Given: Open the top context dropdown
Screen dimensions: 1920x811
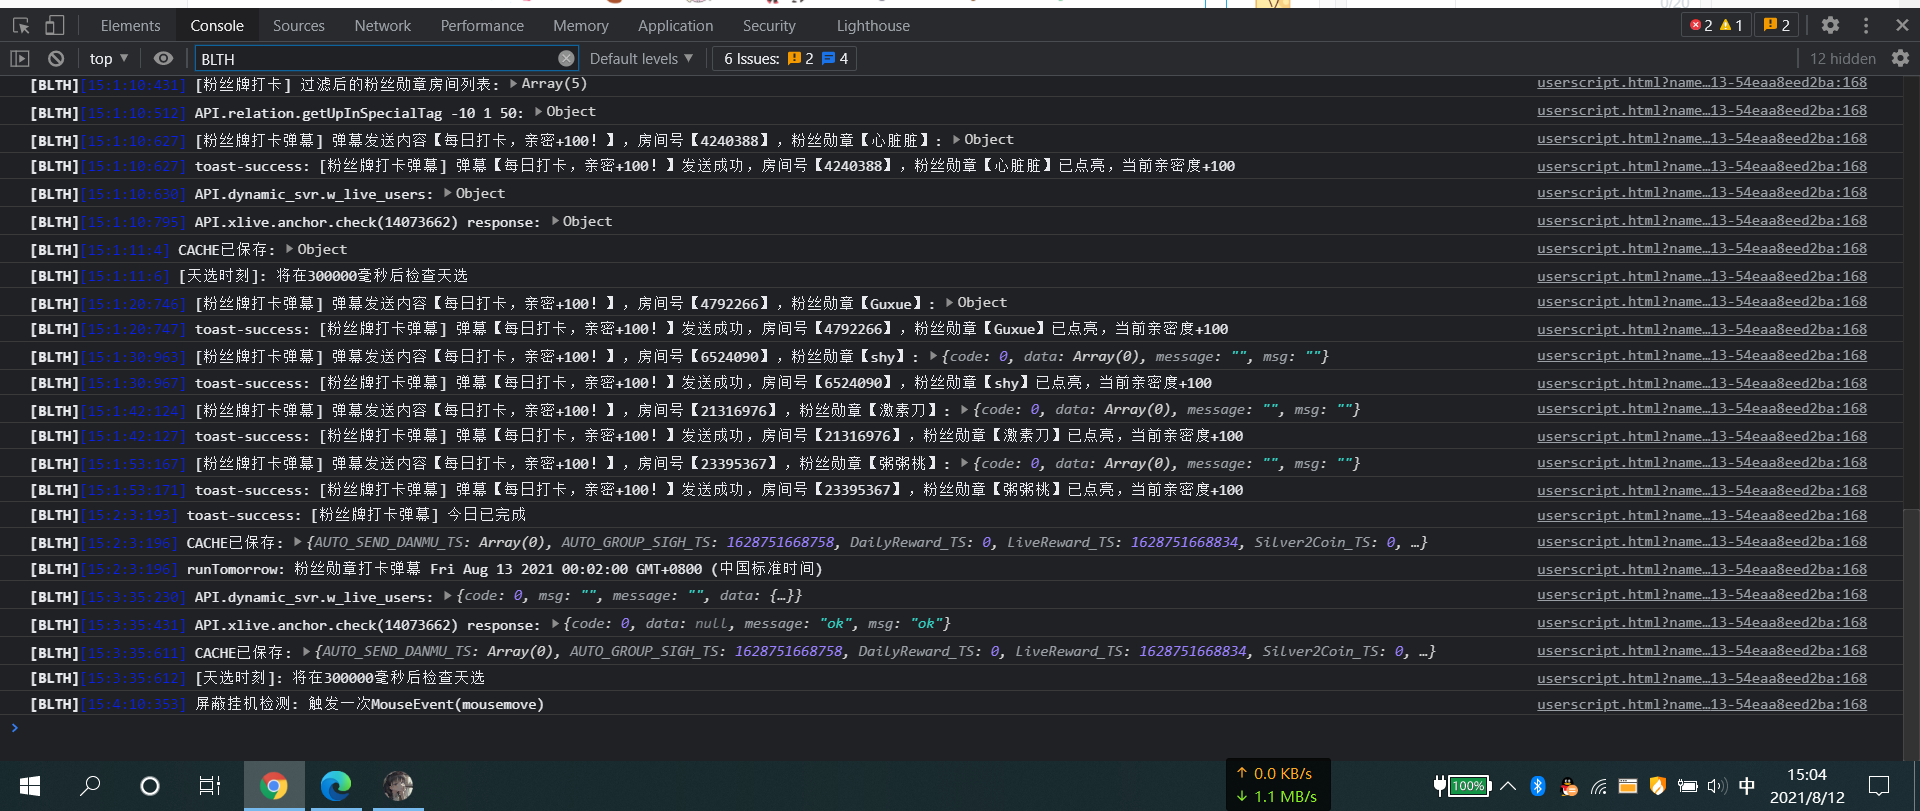Looking at the screenshot, I should (109, 59).
